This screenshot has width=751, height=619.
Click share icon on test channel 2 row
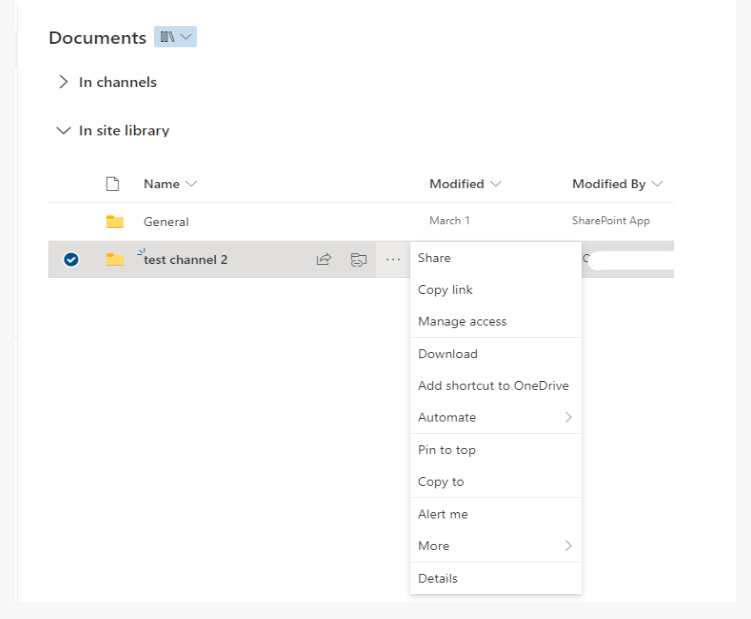[324, 259]
